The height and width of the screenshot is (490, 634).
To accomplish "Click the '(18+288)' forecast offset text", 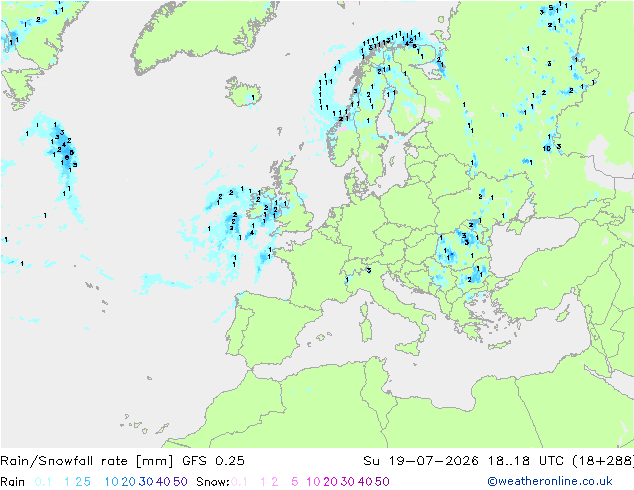I will [x=603, y=460].
